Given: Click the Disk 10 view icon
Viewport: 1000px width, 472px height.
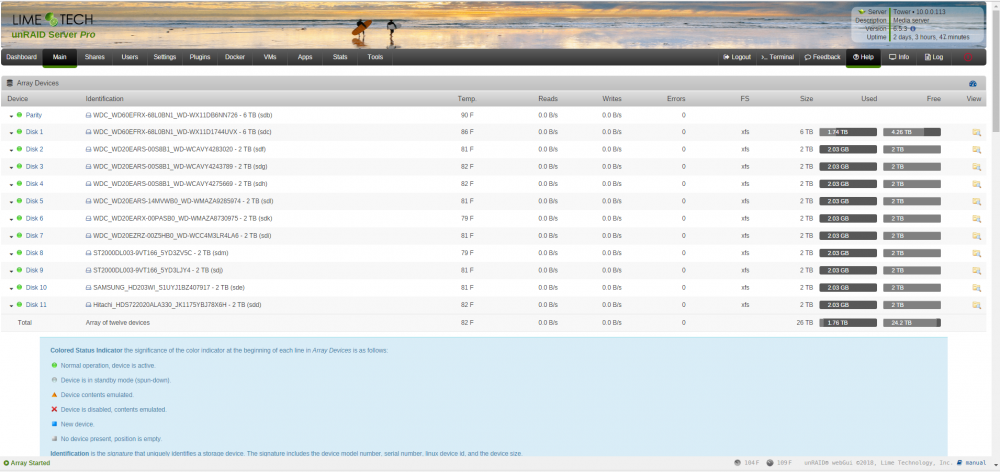Looking at the screenshot, I should point(976,288).
